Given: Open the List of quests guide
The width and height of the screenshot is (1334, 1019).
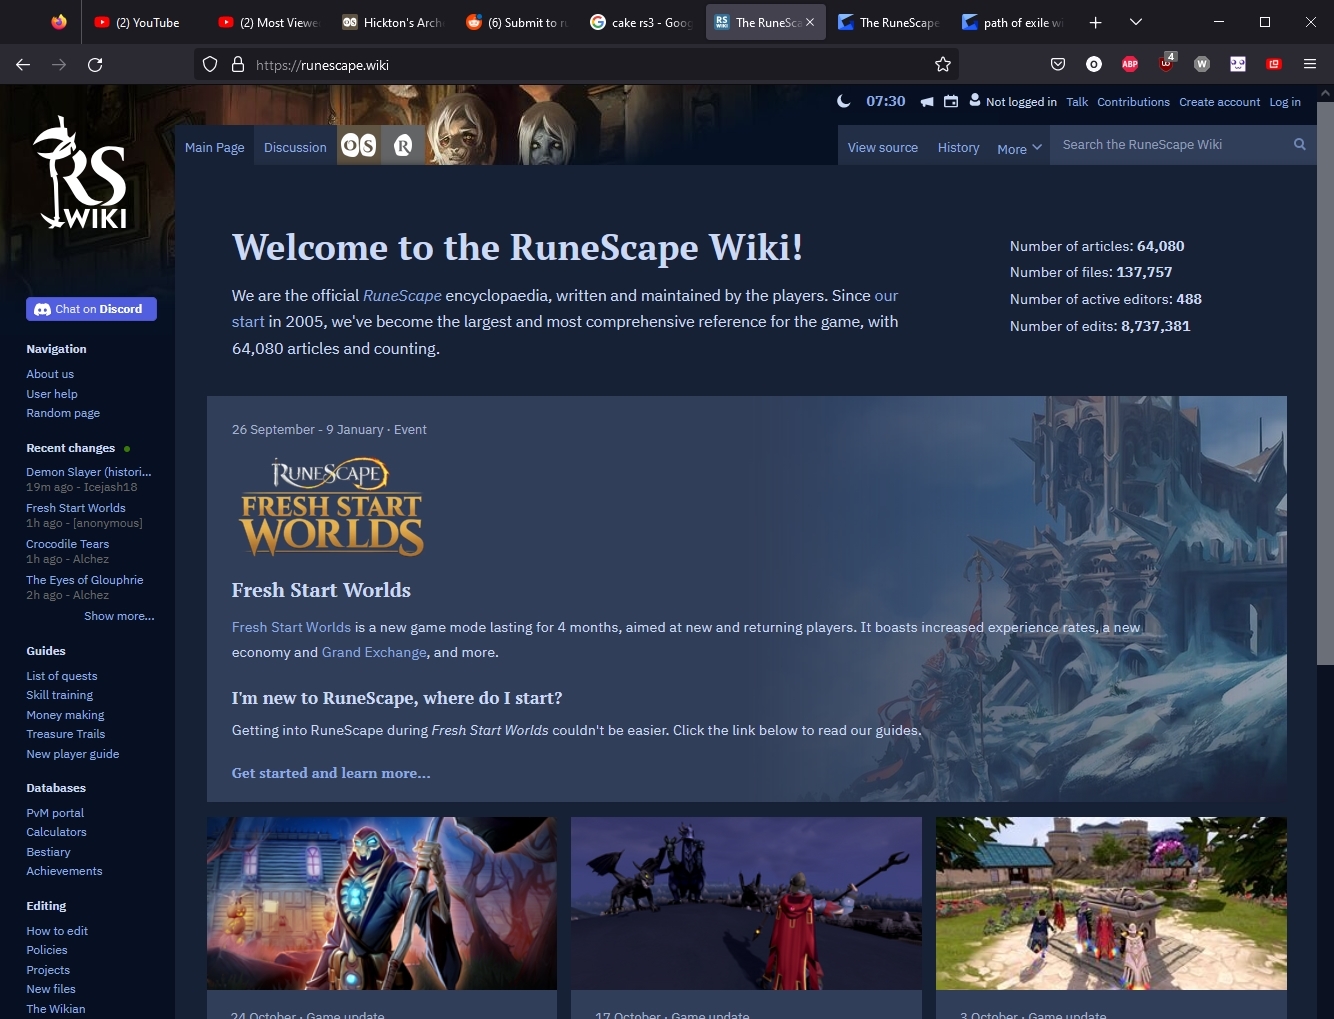Looking at the screenshot, I should (x=62, y=676).
